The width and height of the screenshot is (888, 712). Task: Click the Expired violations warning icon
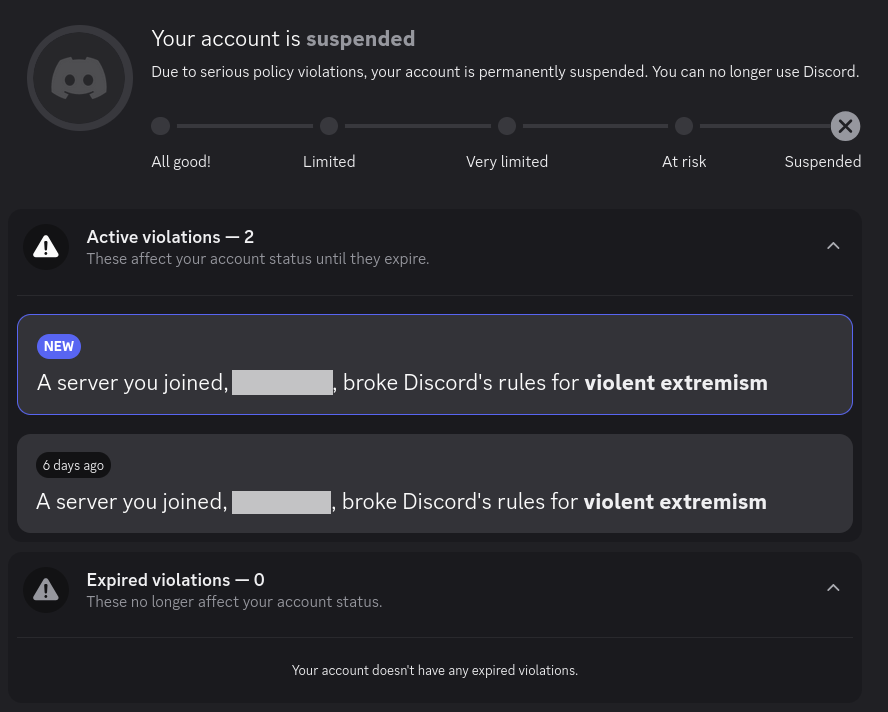pyautogui.click(x=46, y=590)
